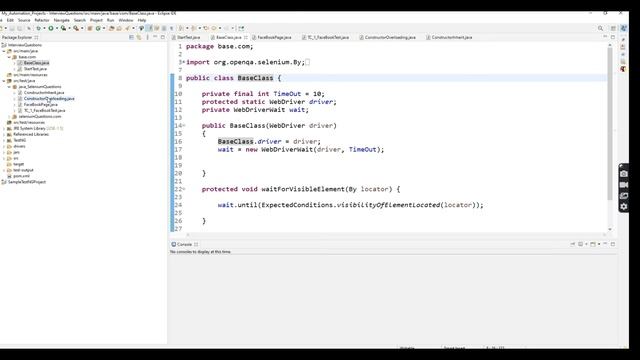The image size is (640, 360).
Task: Expand the JRE System Library node
Action: pos(4,128)
